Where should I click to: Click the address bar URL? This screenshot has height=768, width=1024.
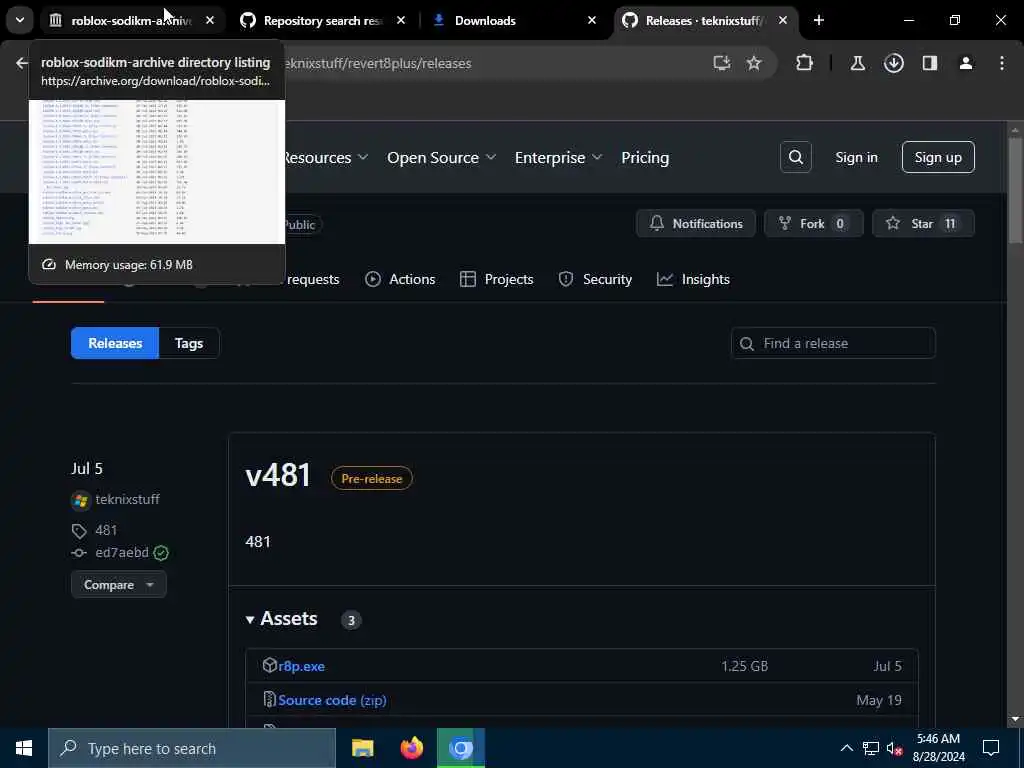point(377,63)
